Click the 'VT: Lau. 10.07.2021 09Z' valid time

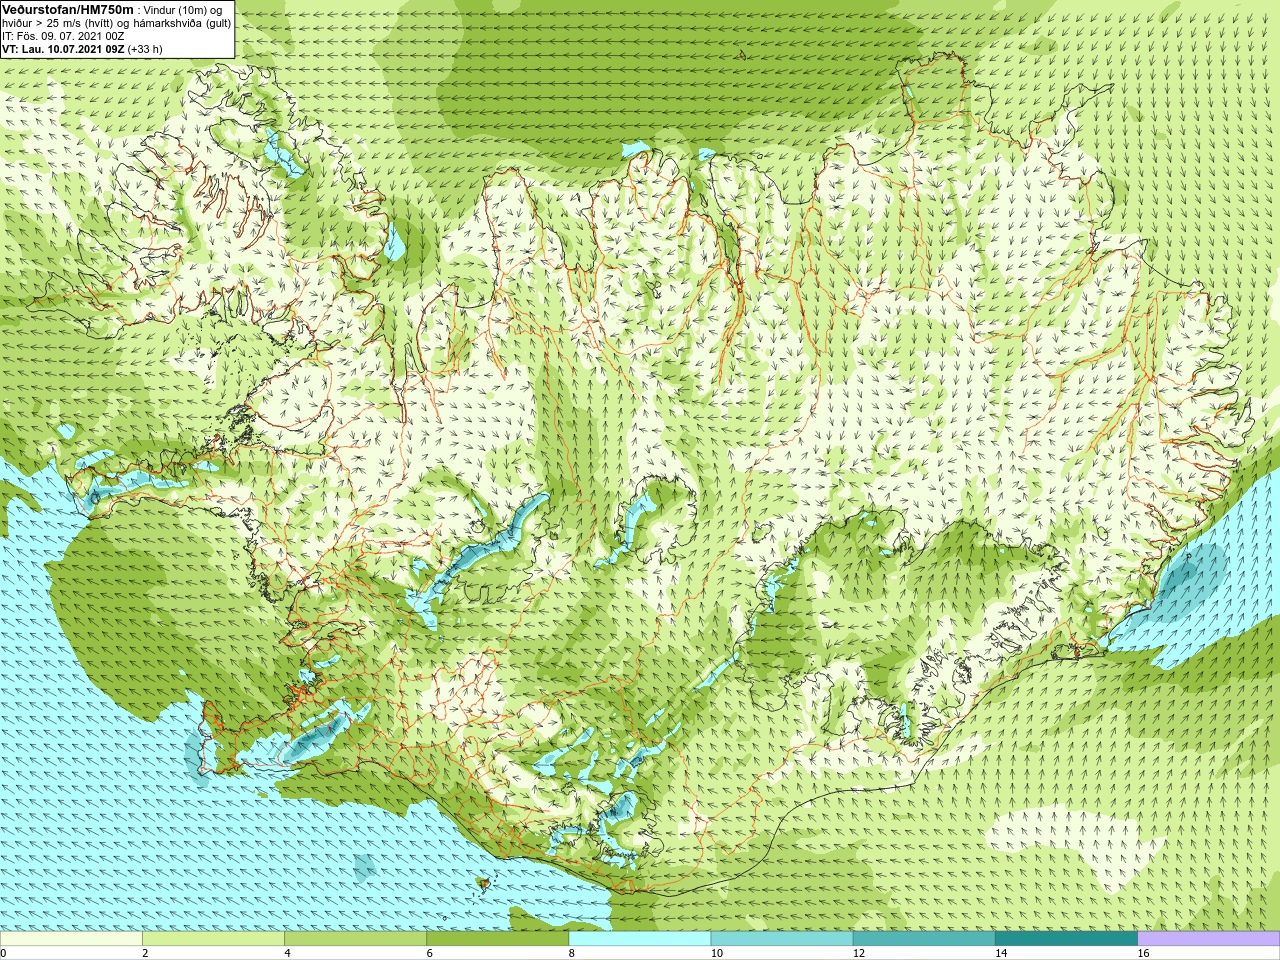point(63,49)
